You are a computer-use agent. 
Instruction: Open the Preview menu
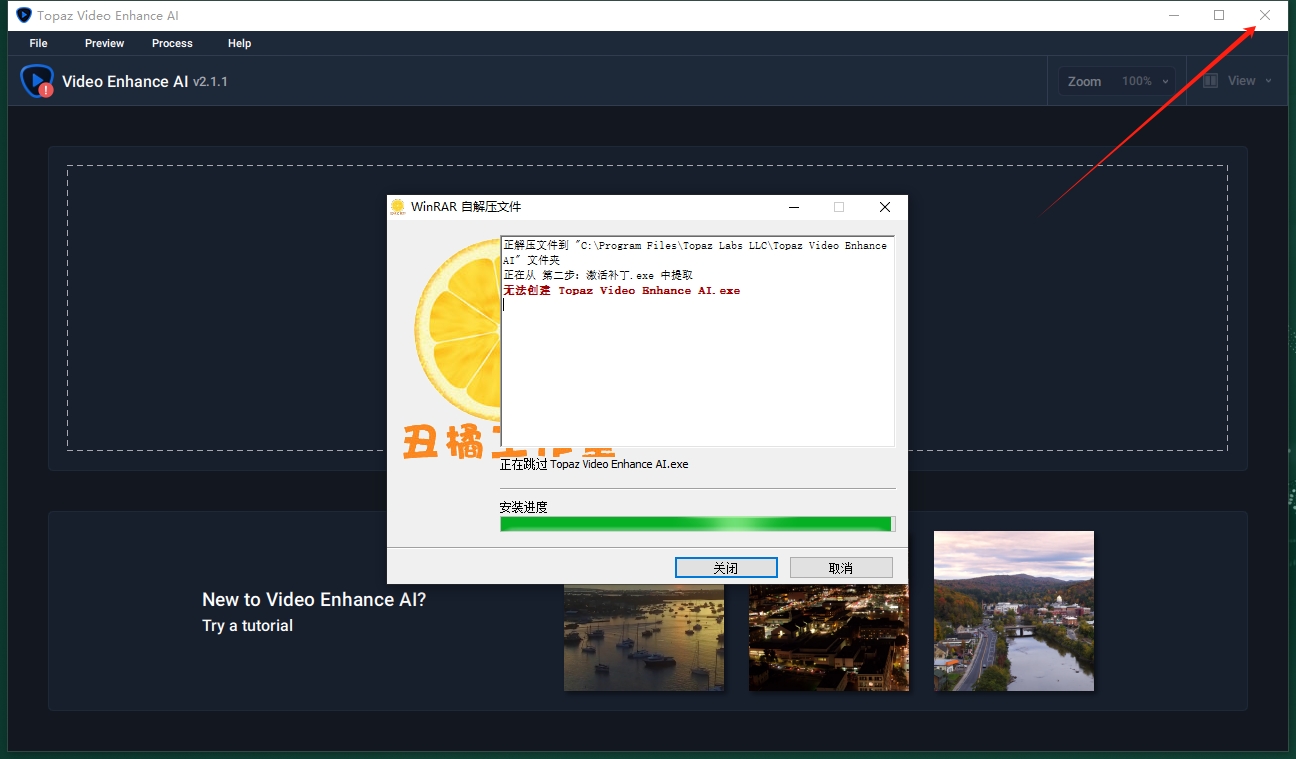(x=104, y=43)
